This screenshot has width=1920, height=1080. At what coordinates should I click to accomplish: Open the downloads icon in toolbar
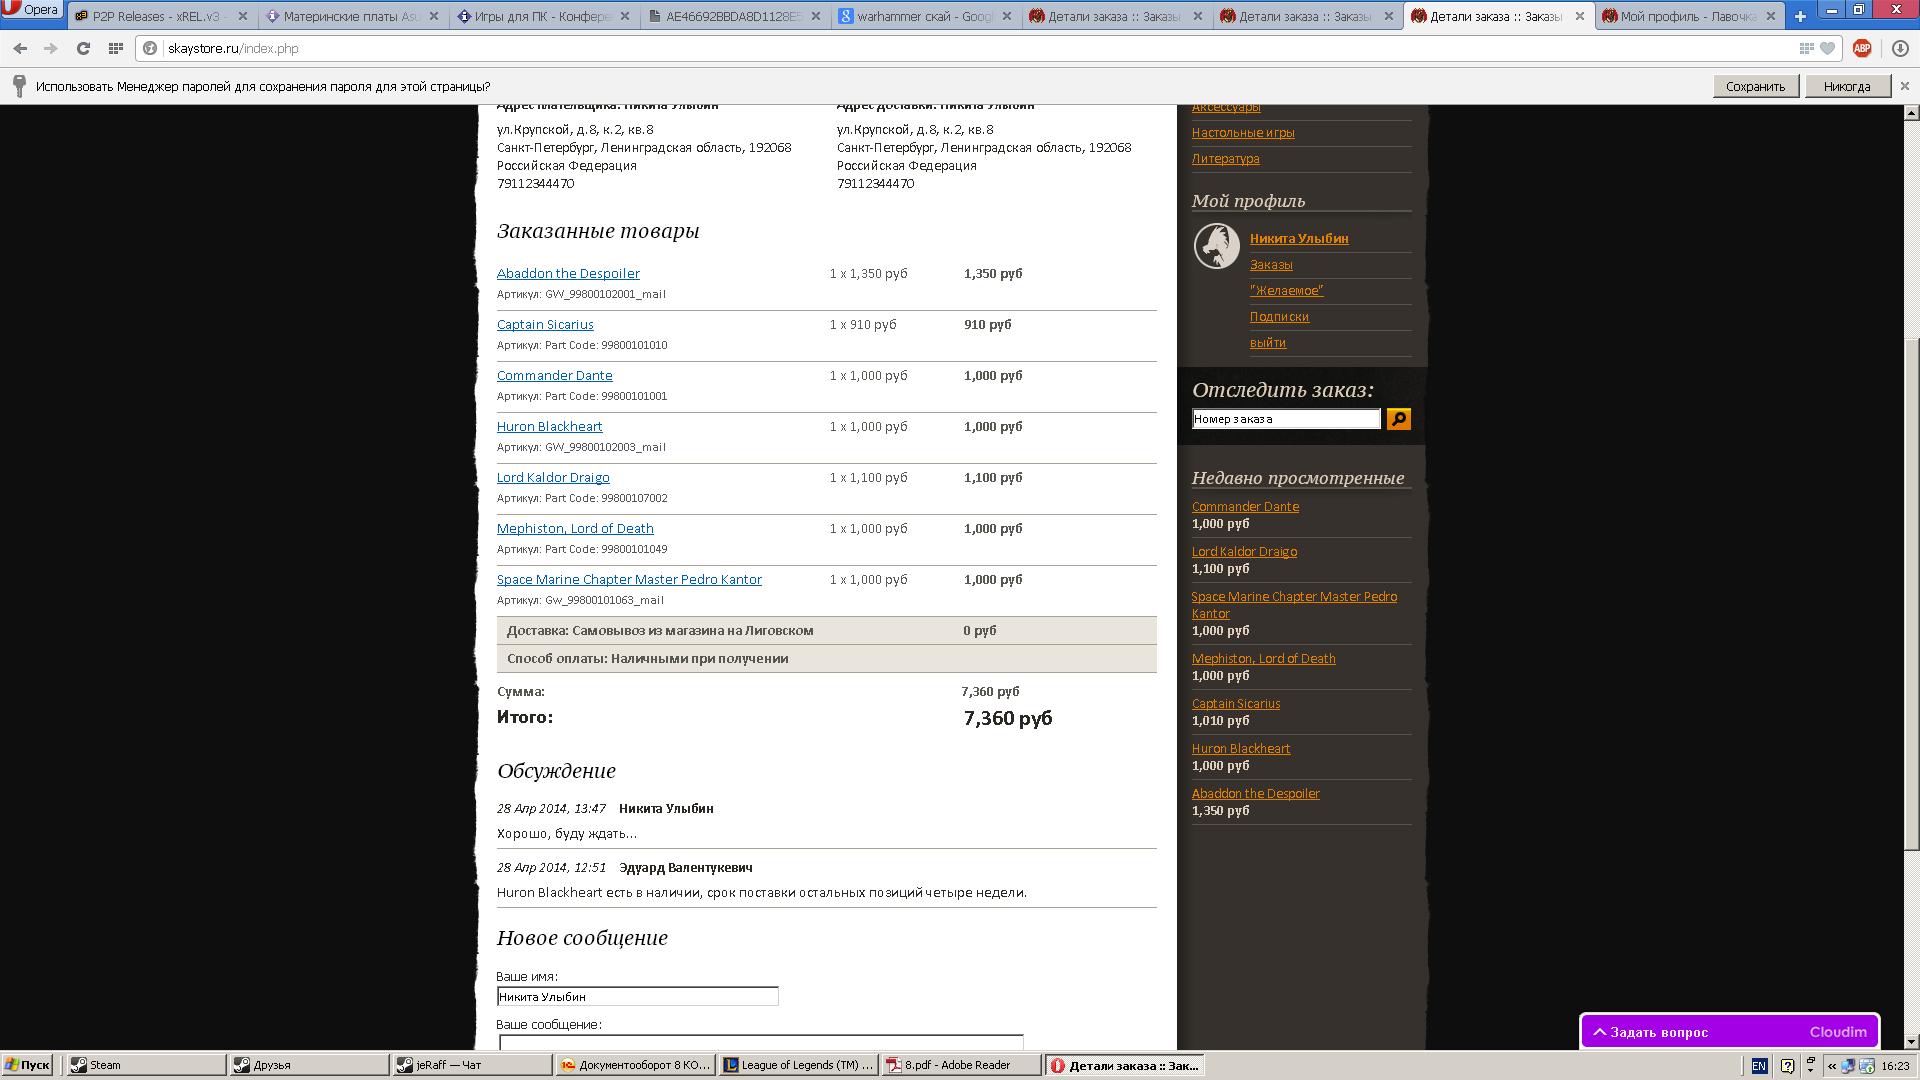point(1900,48)
